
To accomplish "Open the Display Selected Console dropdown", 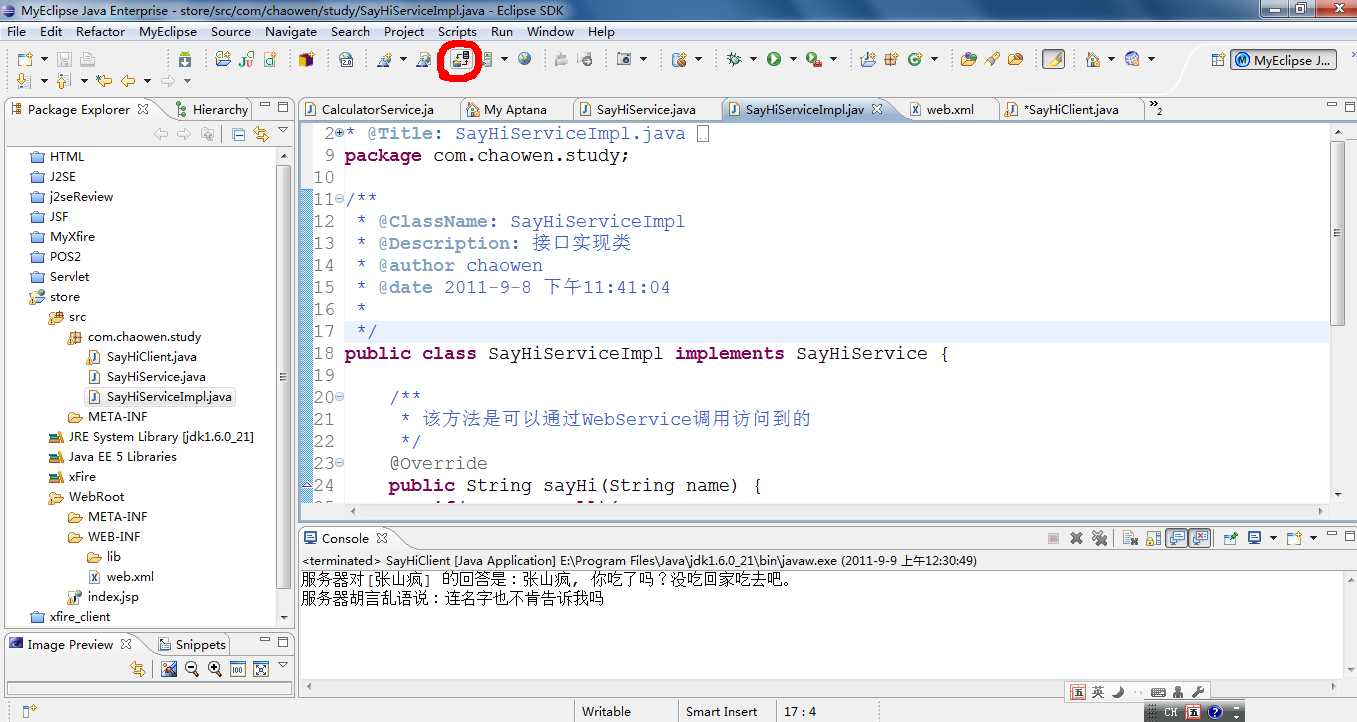I will click(x=1273, y=538).
